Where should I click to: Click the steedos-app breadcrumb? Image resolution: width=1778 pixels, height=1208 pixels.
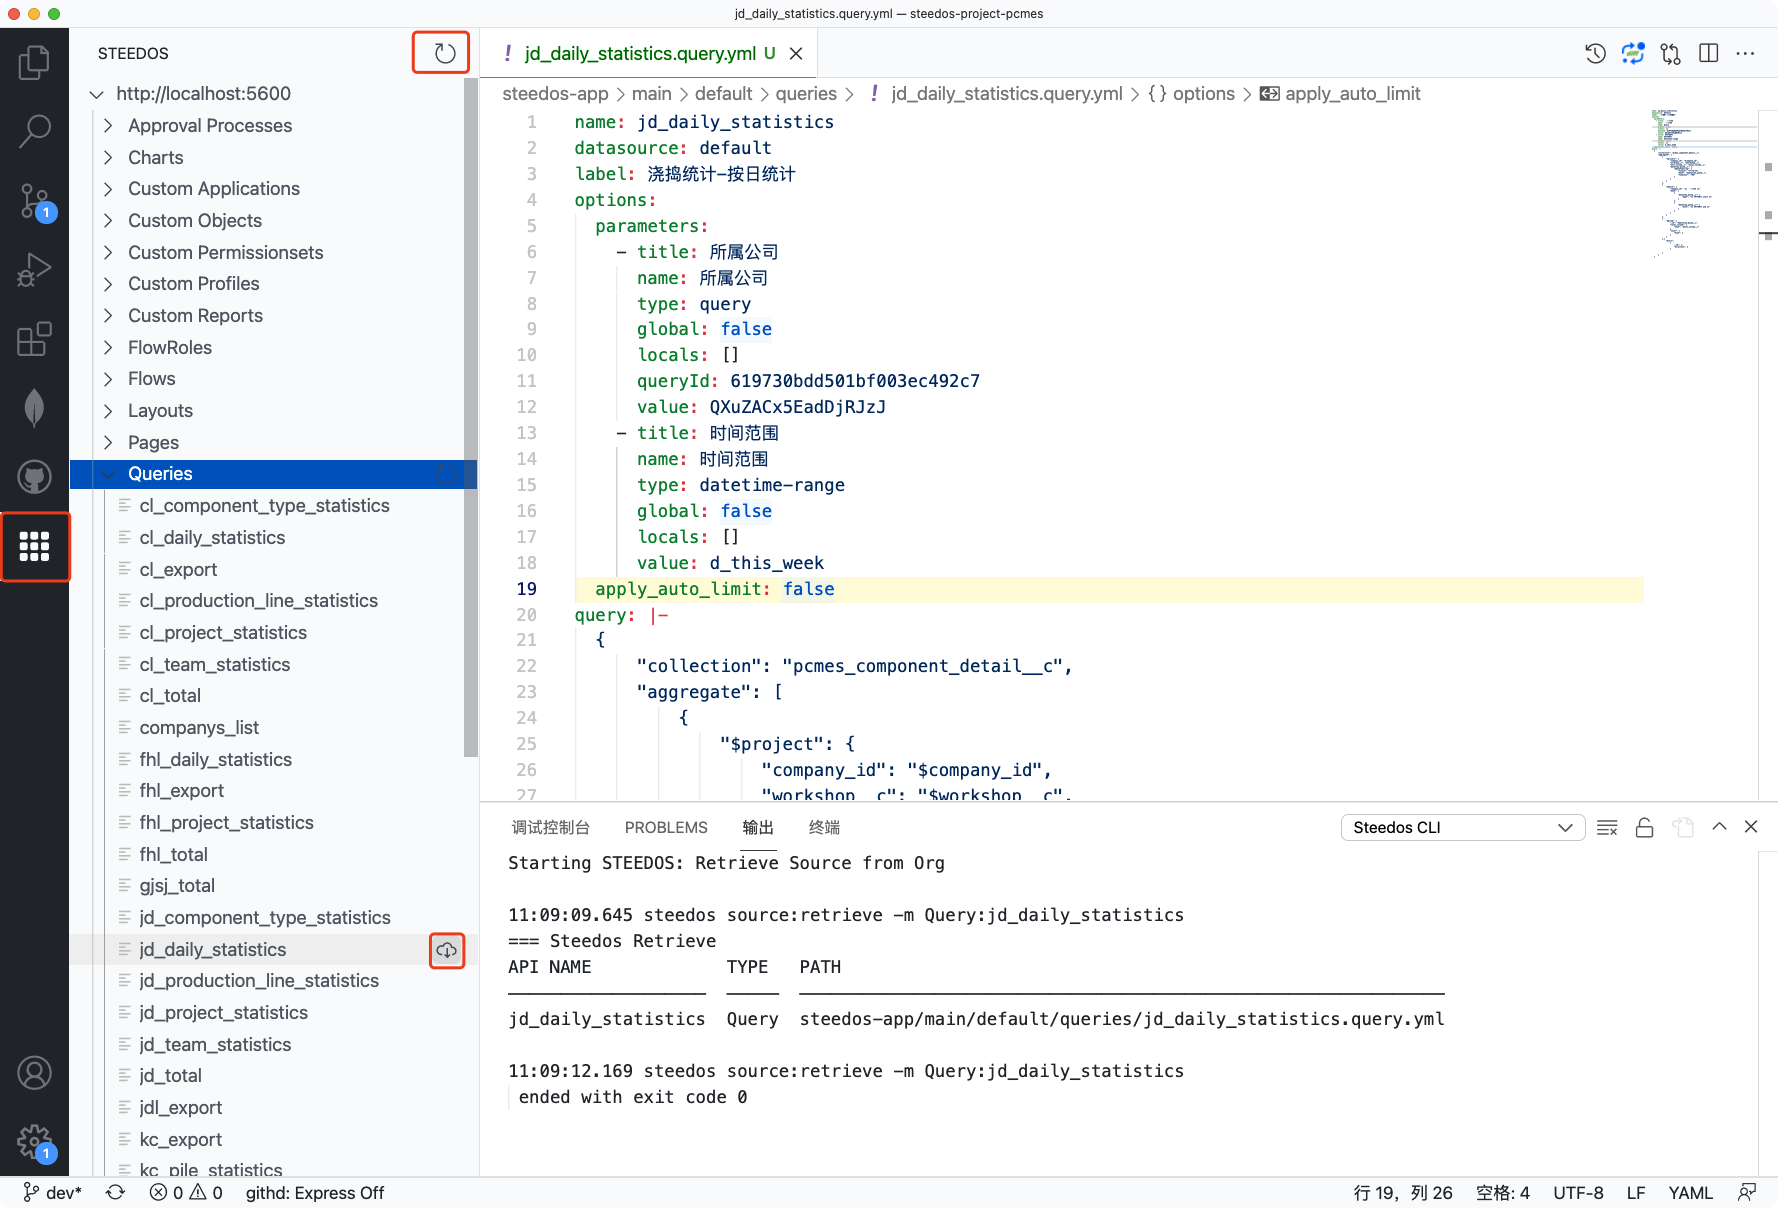point(555,94)
